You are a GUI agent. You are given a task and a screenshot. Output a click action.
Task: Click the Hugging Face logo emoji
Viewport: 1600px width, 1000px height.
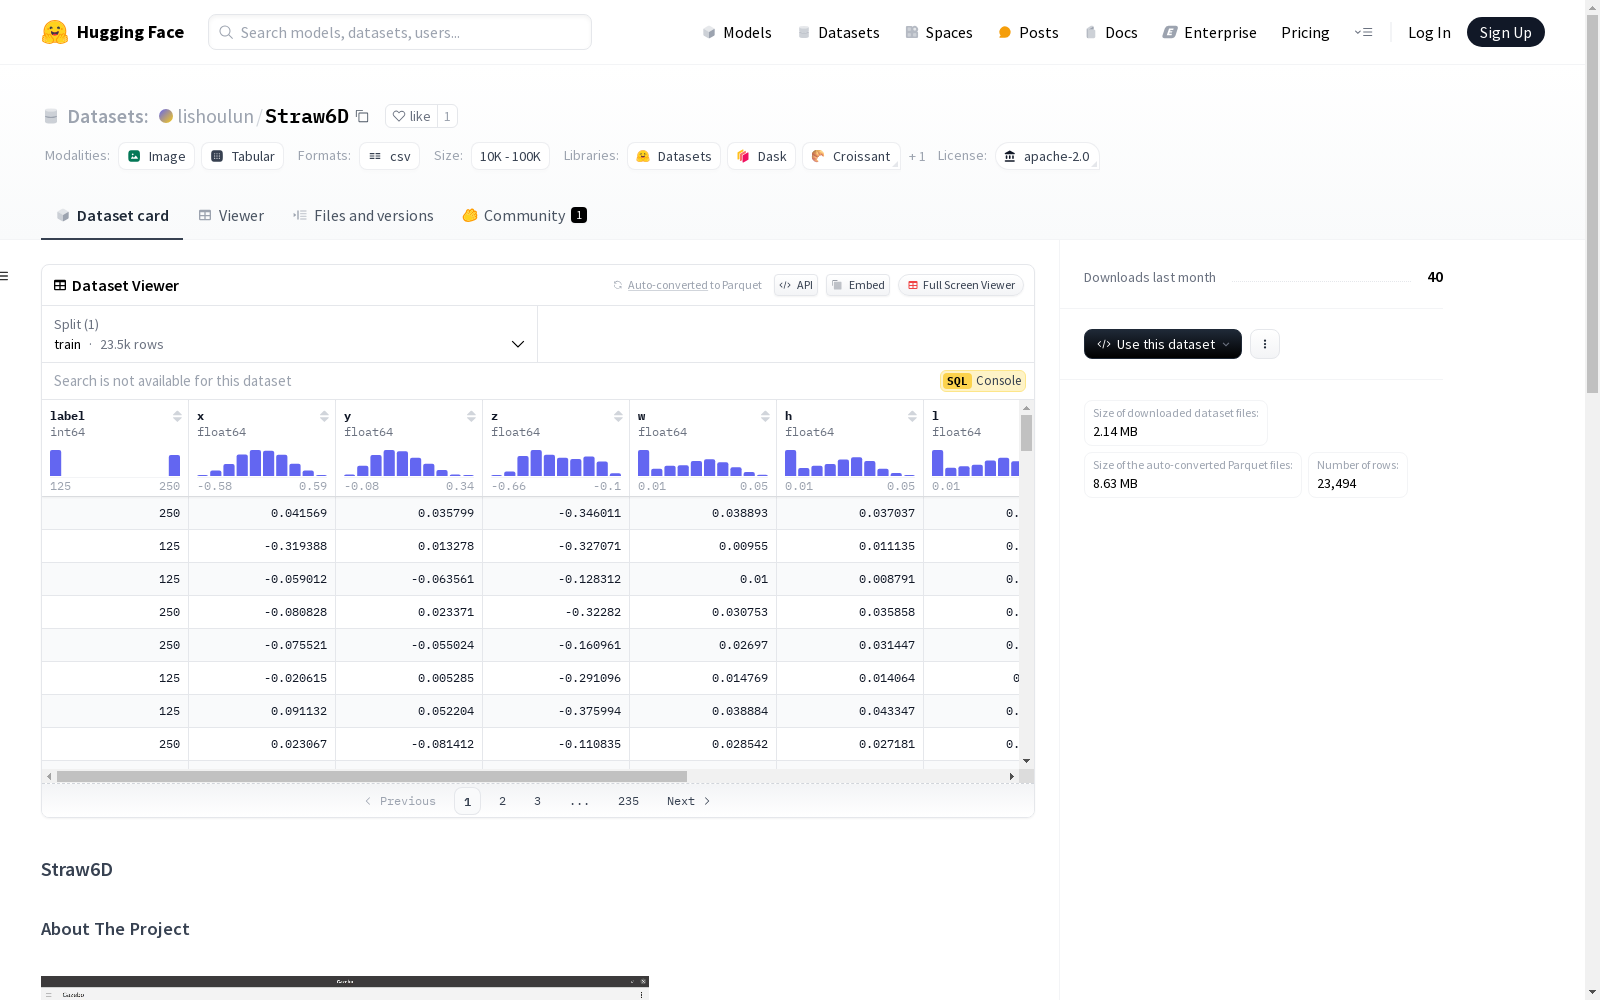coord(55,32)
